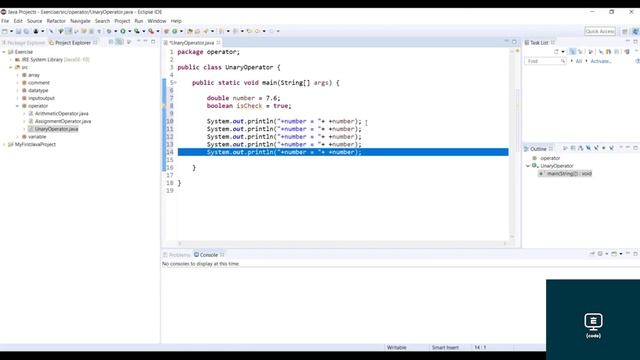
Task: Open the File menu
Action: pos(5,21)
